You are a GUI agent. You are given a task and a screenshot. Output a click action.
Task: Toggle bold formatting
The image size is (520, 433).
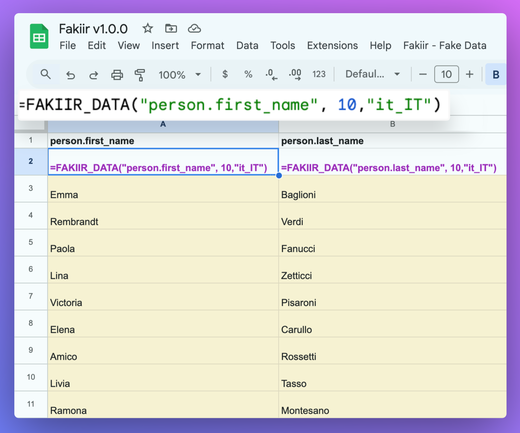pyautogui.click(x=496, y=74)
